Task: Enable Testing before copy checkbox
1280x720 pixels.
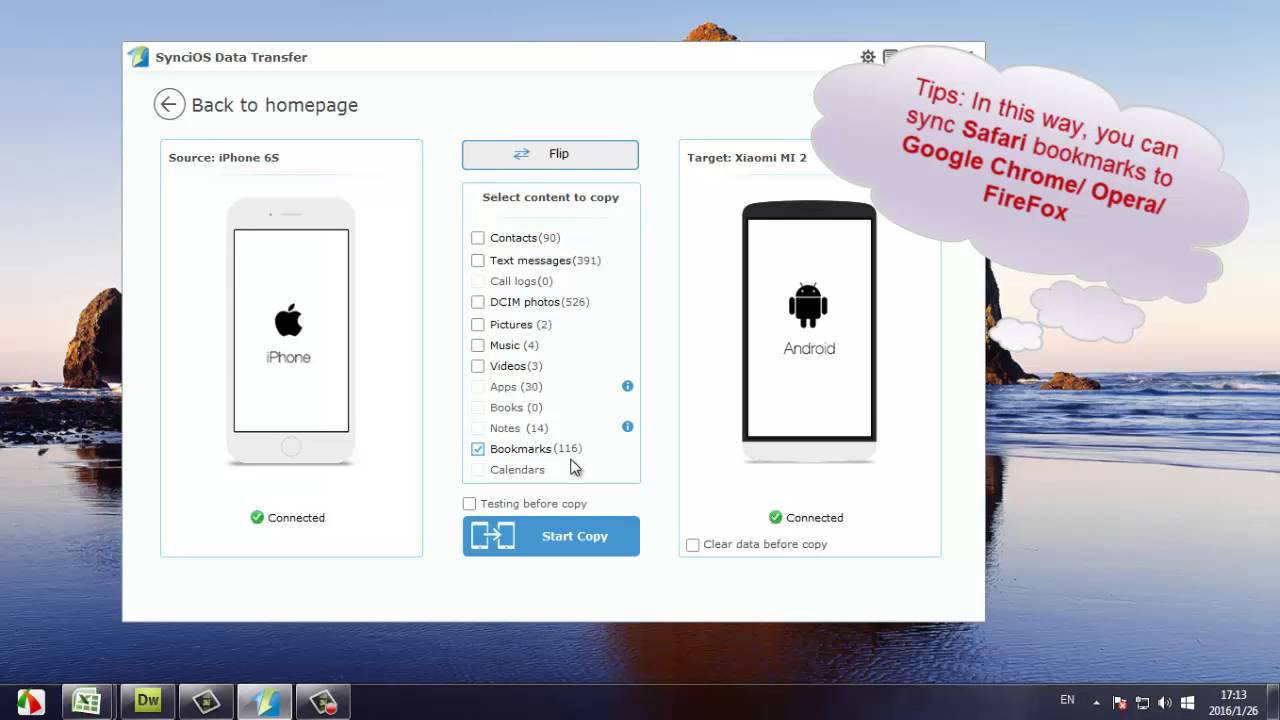Action: pyautogui.click(x=469, y=504)
